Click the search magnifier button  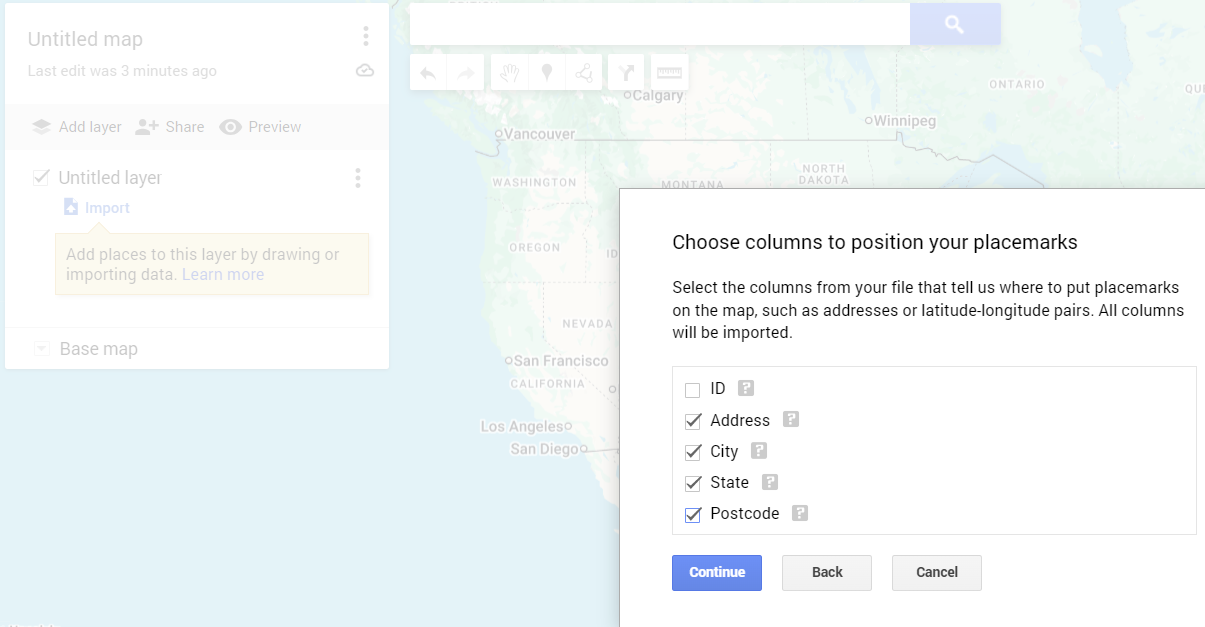[954, 24]
